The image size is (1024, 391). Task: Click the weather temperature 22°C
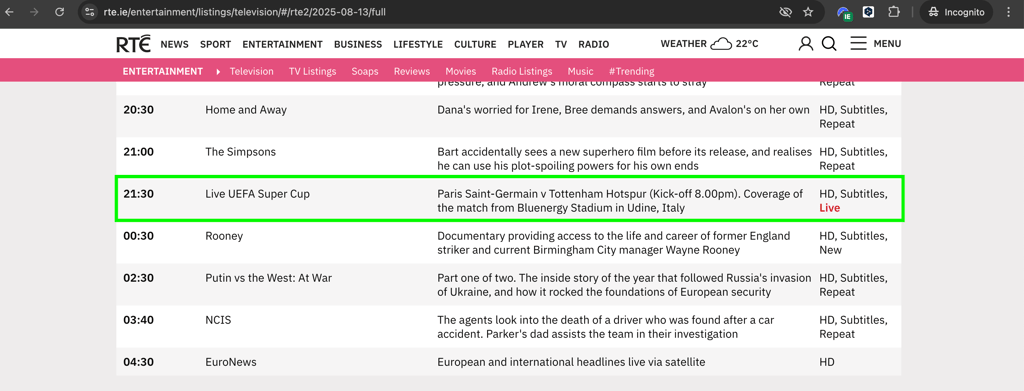[x=747, y=44]
